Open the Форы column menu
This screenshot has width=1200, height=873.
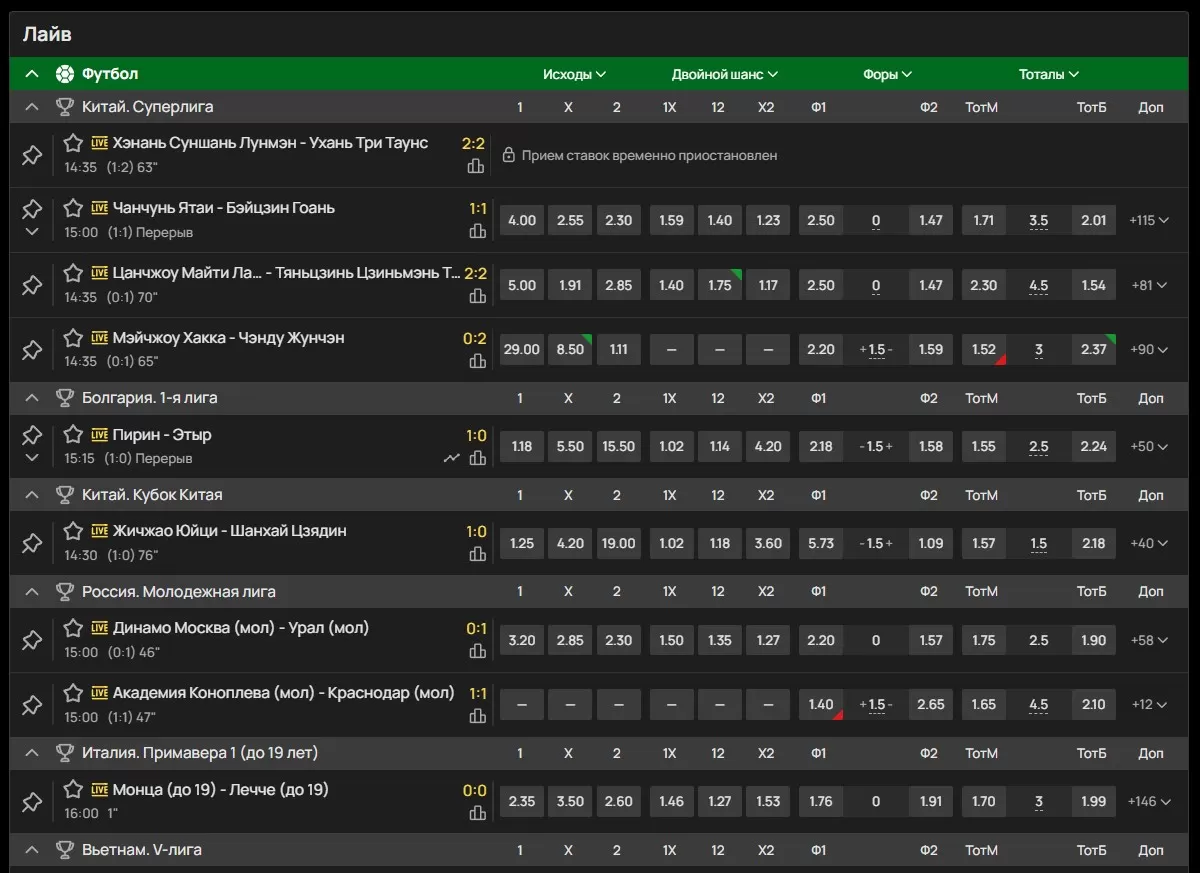coord(887,74)
